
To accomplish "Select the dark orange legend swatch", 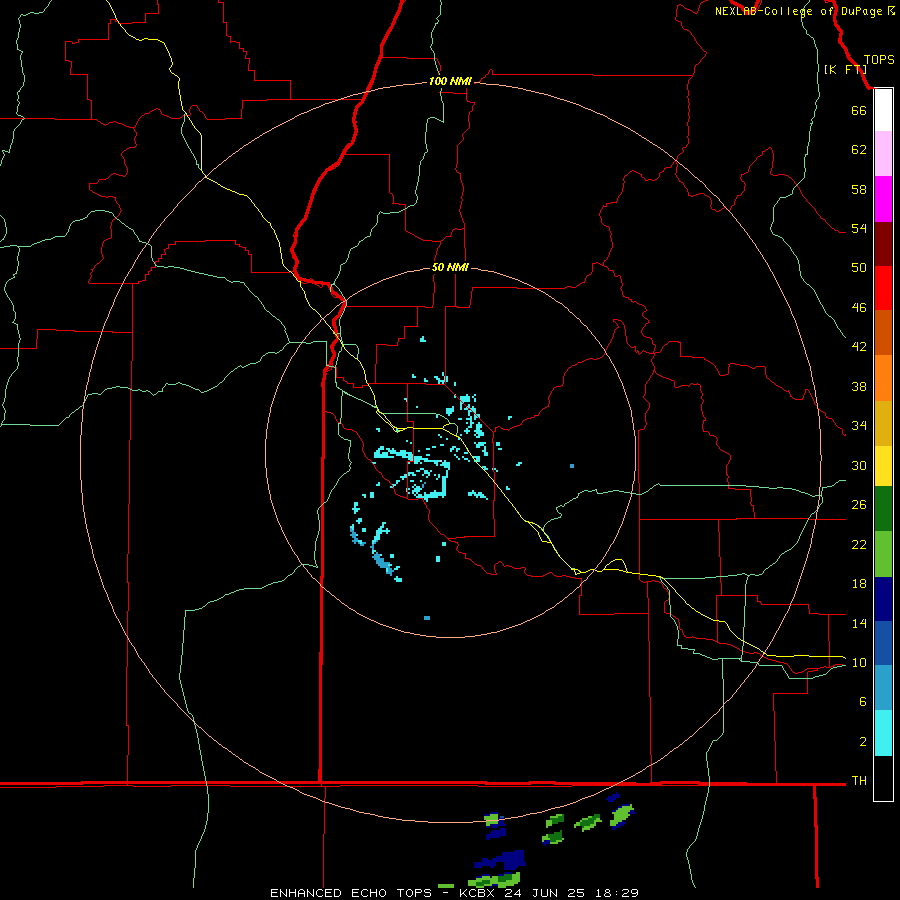I will pos(883,333).
